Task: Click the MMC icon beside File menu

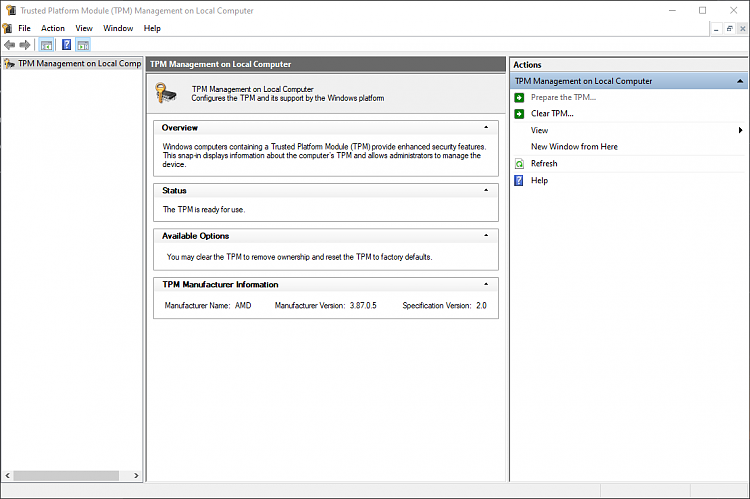Action: tap(7, 28)
